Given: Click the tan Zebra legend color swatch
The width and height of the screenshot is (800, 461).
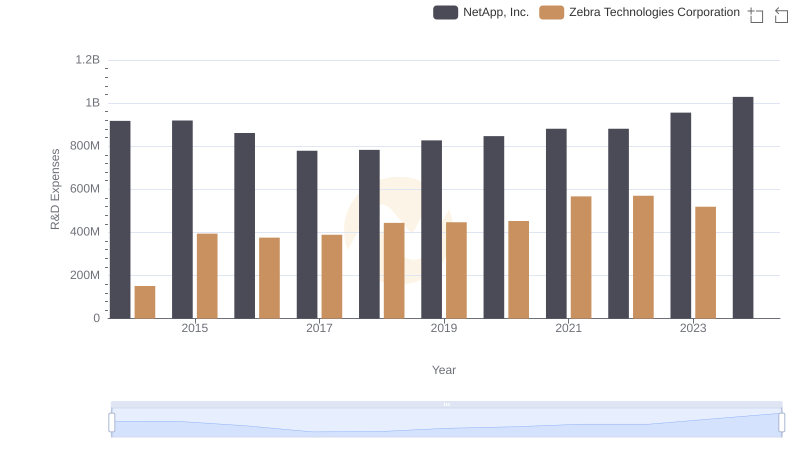Looking at the screenshot, I should click(551, 12).
